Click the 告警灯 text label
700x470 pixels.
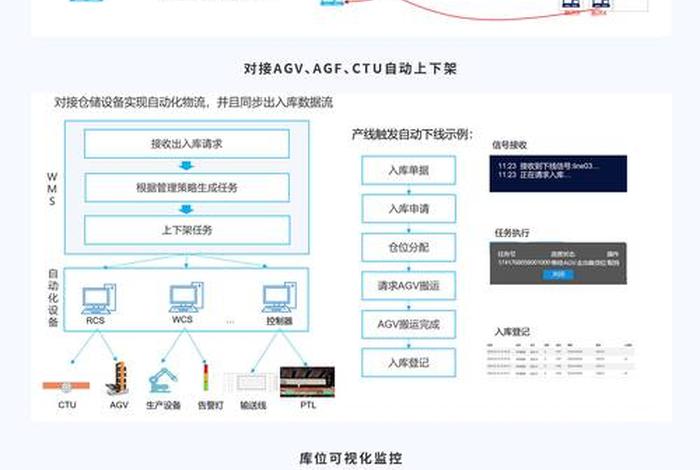[210, 405]
